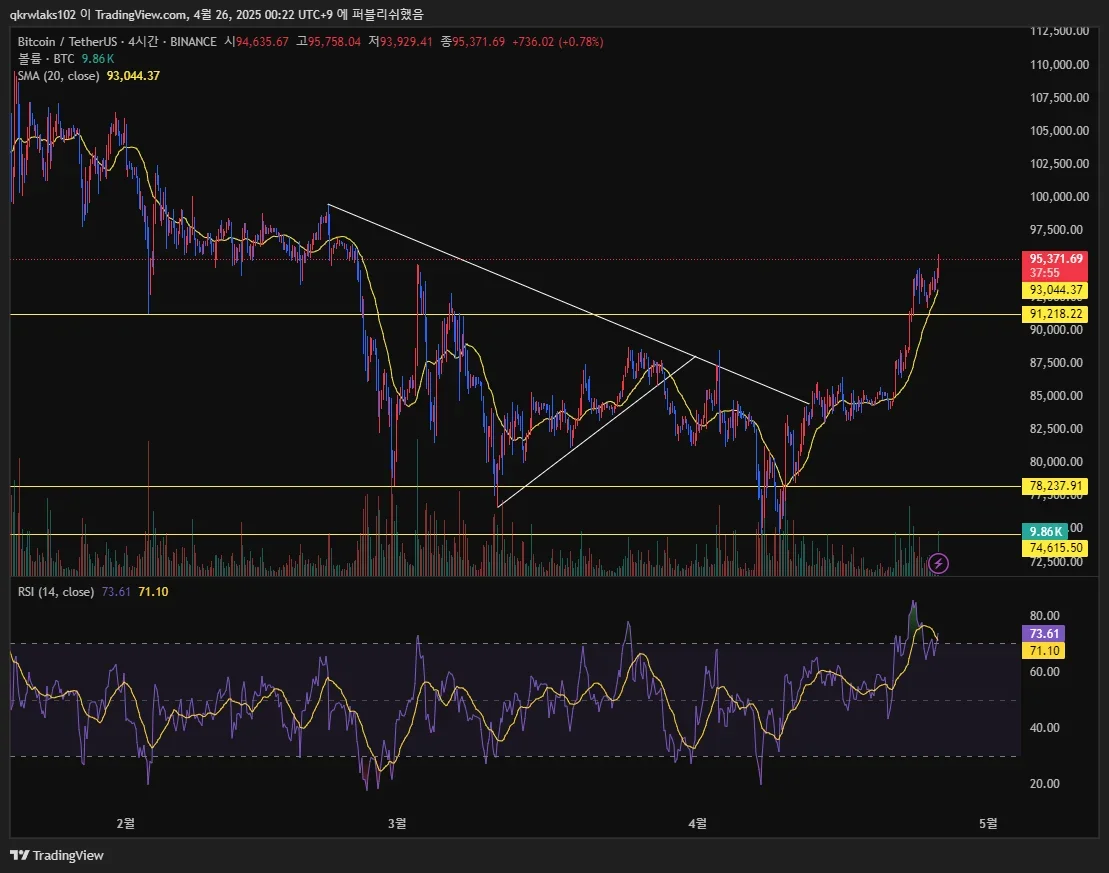Click the change value +736.02 (+0.78%)

(x=558, y=42)
